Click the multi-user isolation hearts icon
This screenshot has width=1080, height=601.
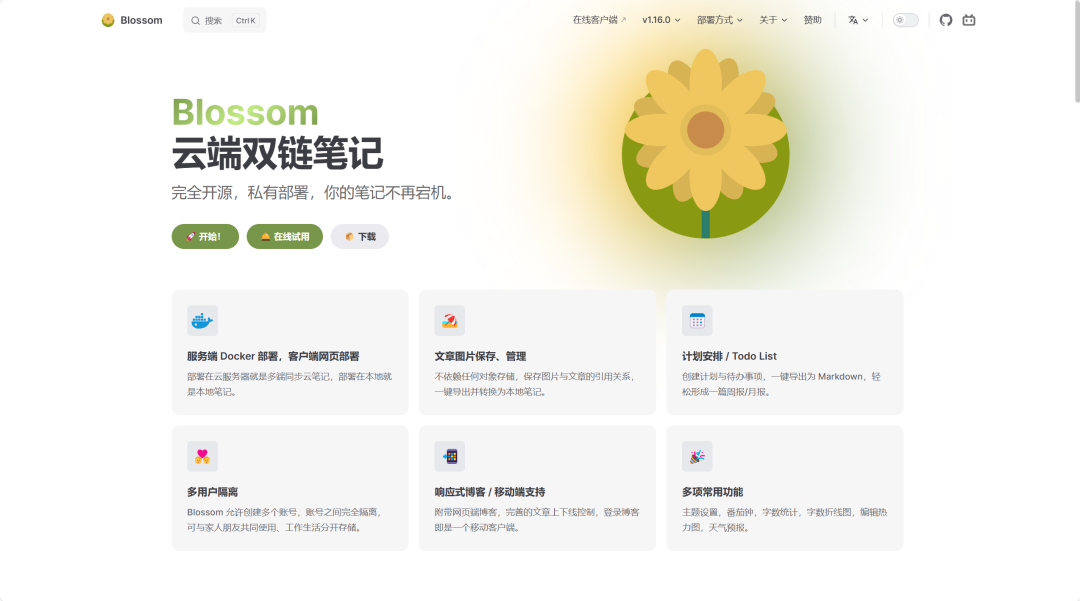(x=201, y=455)
